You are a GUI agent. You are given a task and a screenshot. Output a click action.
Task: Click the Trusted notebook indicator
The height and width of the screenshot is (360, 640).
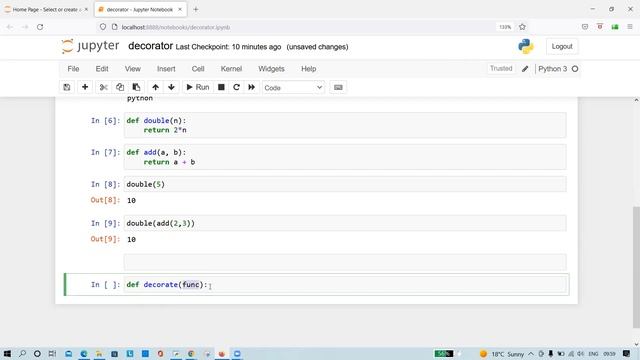click(501, 69)
